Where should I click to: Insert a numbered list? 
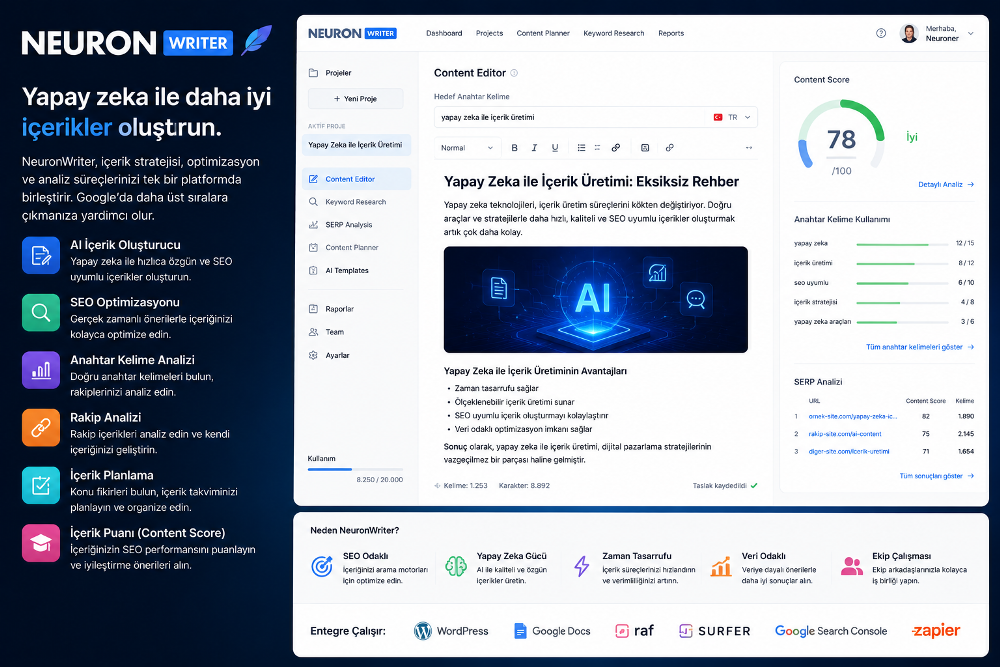coord(598,147)
